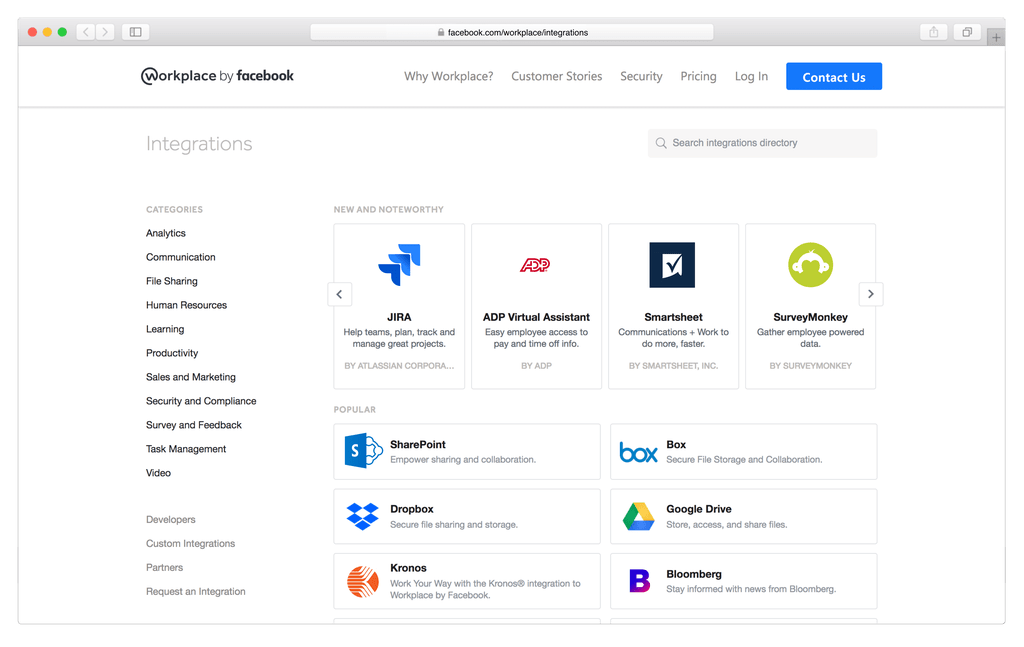The width and height of the screenshot is (1024, 647).
Task: Click the SharePoint logo icon
Action: point(363,450)
